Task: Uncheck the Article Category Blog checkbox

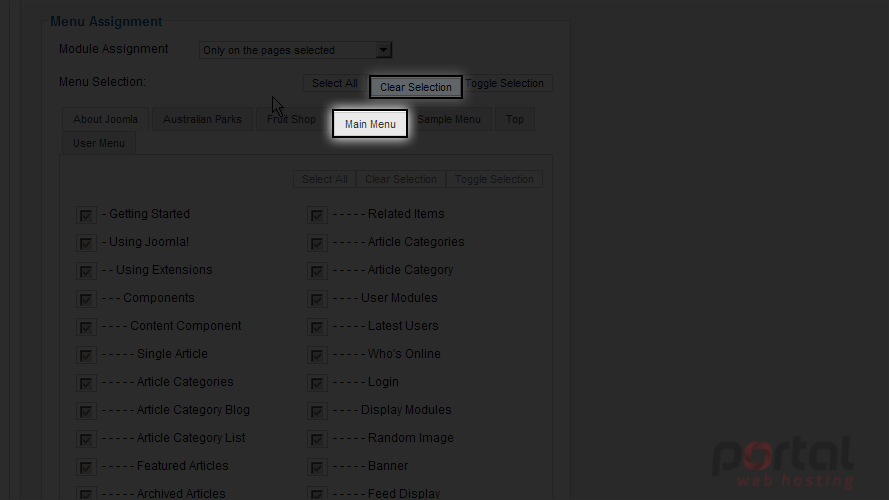Action: pyautogui.click(x=86, y=412)
